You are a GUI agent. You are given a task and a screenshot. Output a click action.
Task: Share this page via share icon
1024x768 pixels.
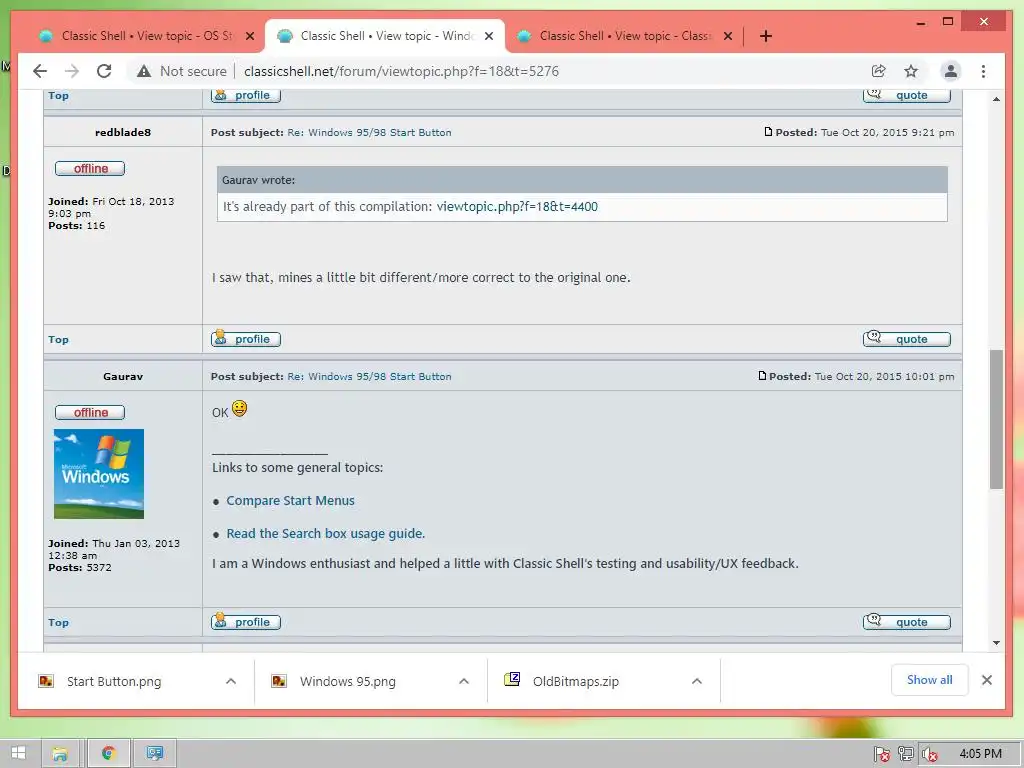pyautogui.click(x=878, y=71)
